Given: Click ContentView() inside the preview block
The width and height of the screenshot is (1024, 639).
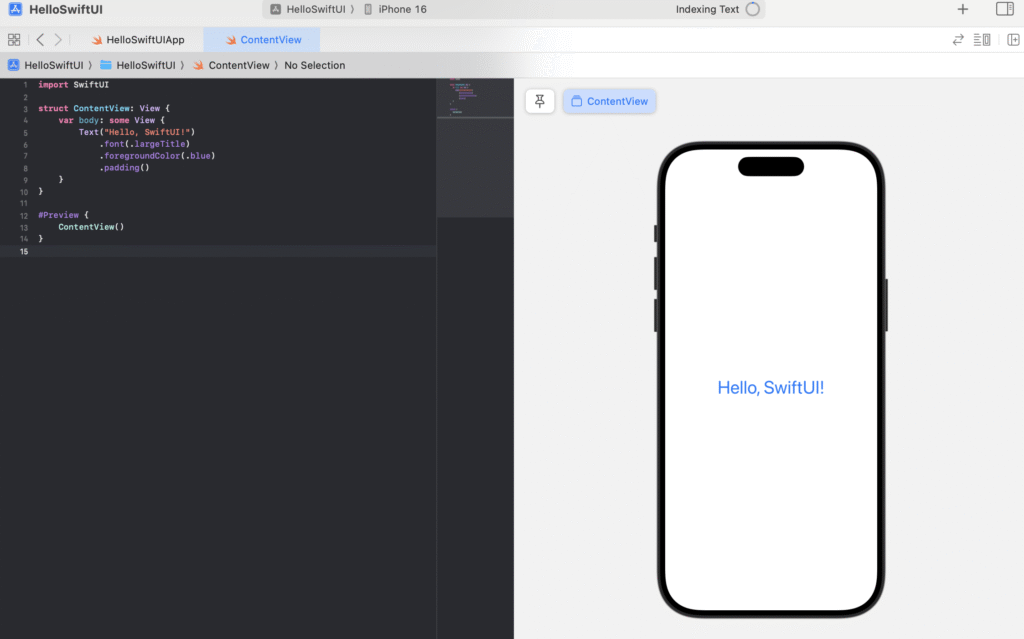Looking at the screenshot, I should click(91, 227).
